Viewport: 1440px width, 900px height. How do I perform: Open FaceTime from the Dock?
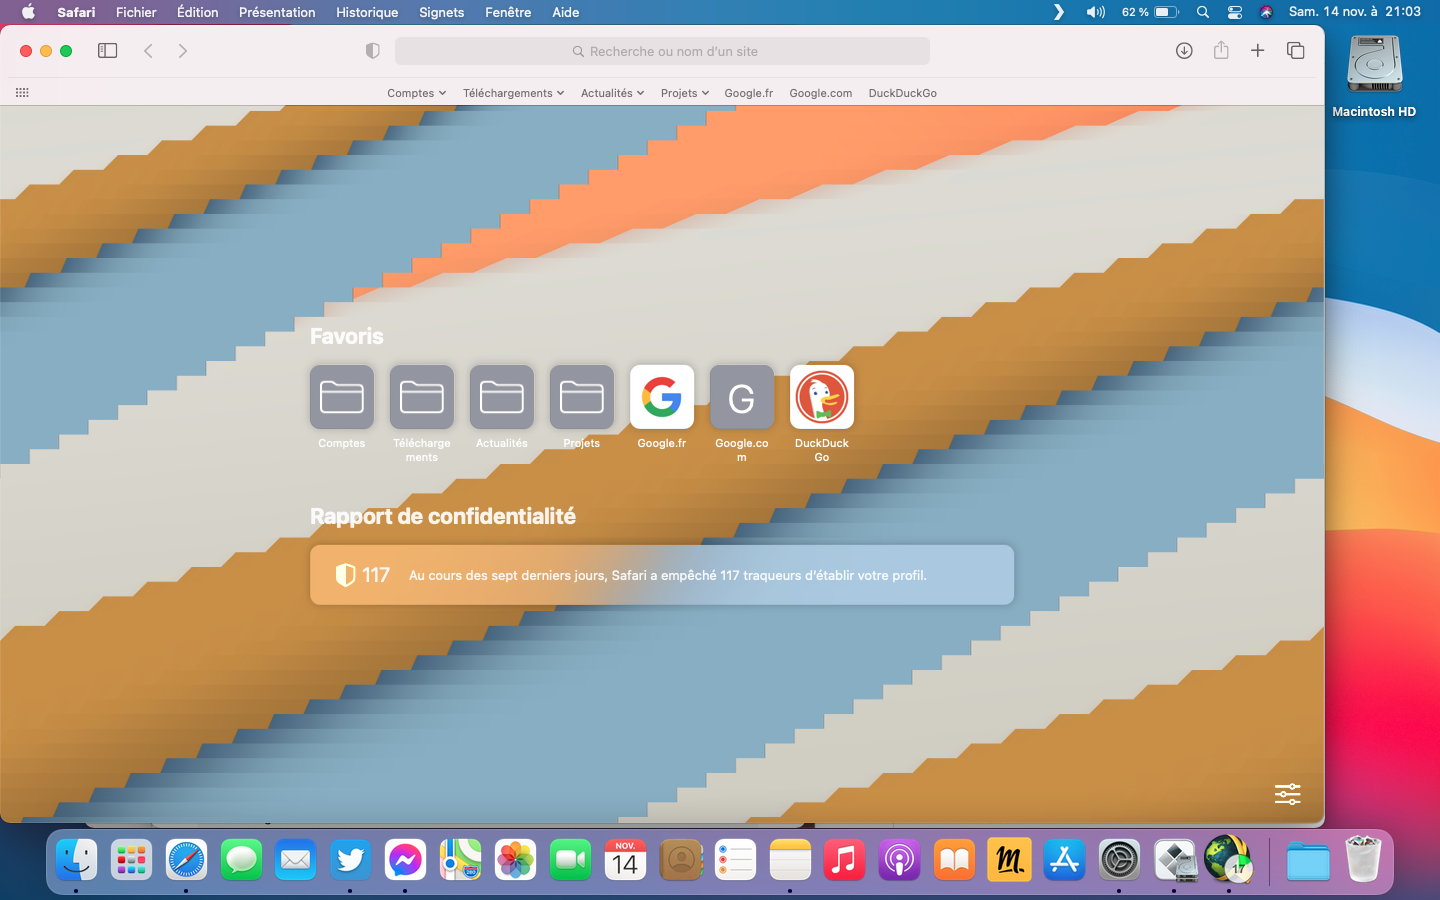click(570, 859)
